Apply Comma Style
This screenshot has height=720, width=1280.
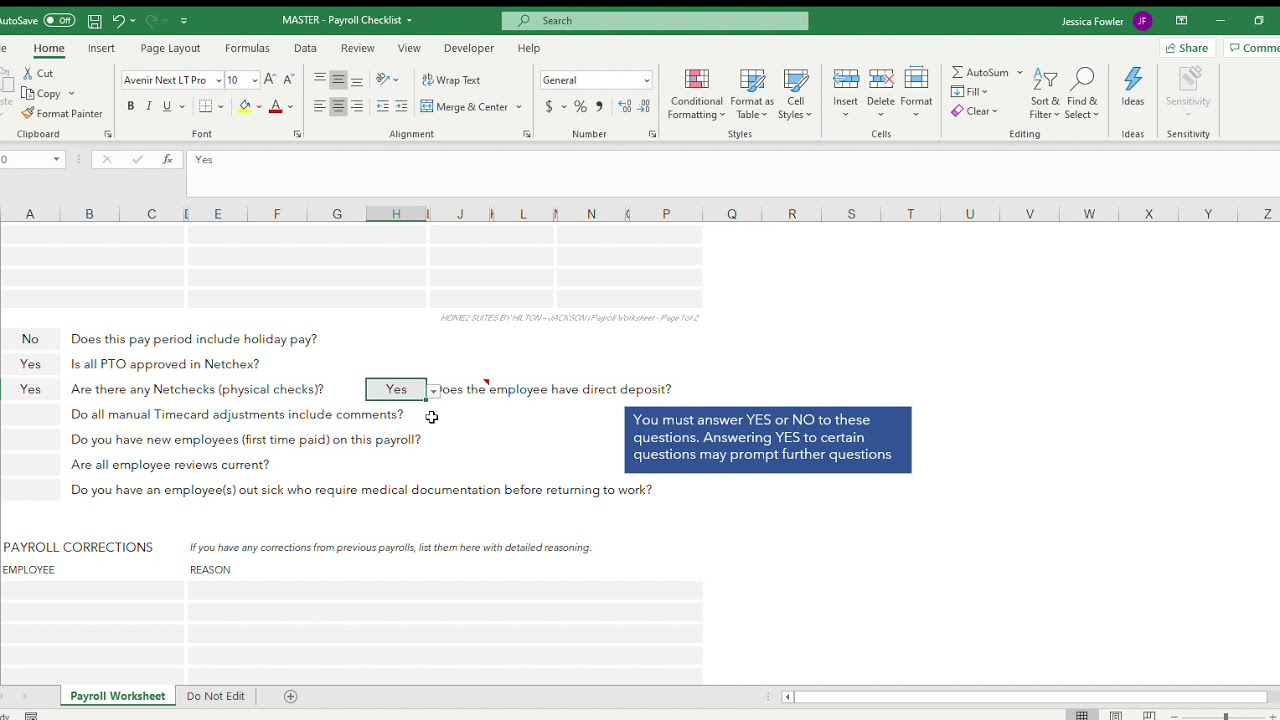[599, 106]
